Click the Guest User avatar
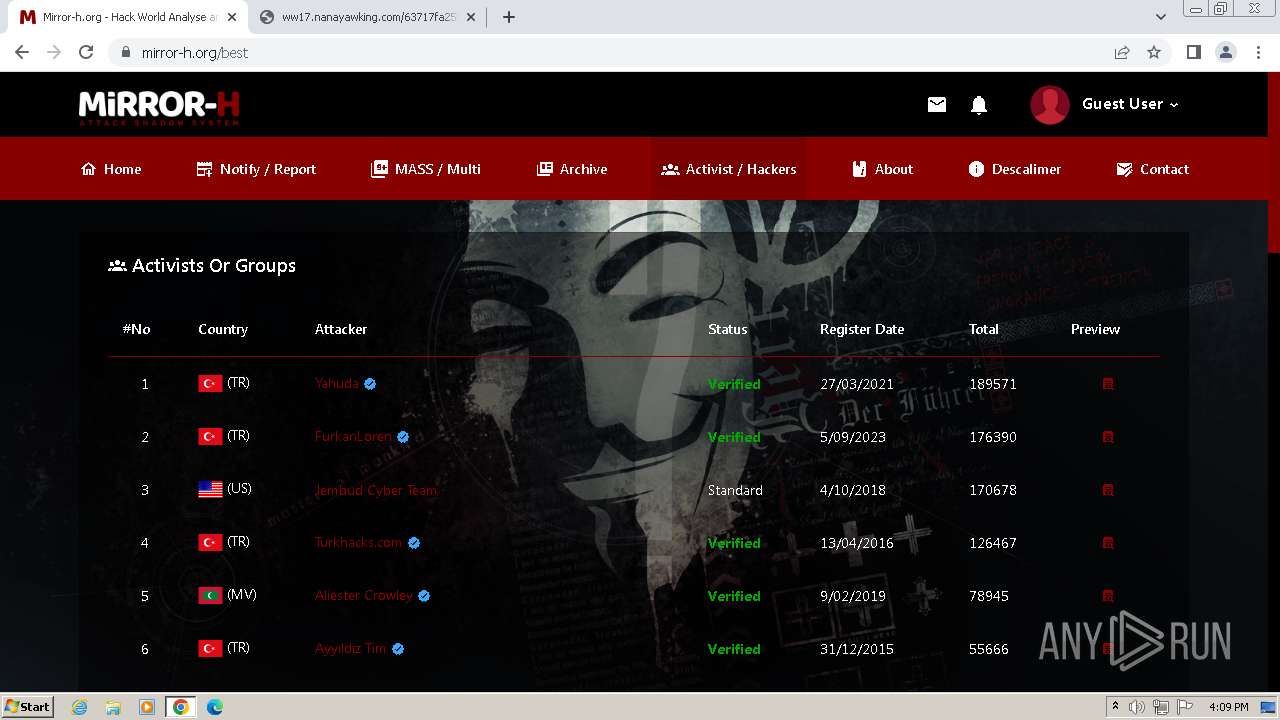Viewport: 1280px width, 720px height. coord(1050,105)
